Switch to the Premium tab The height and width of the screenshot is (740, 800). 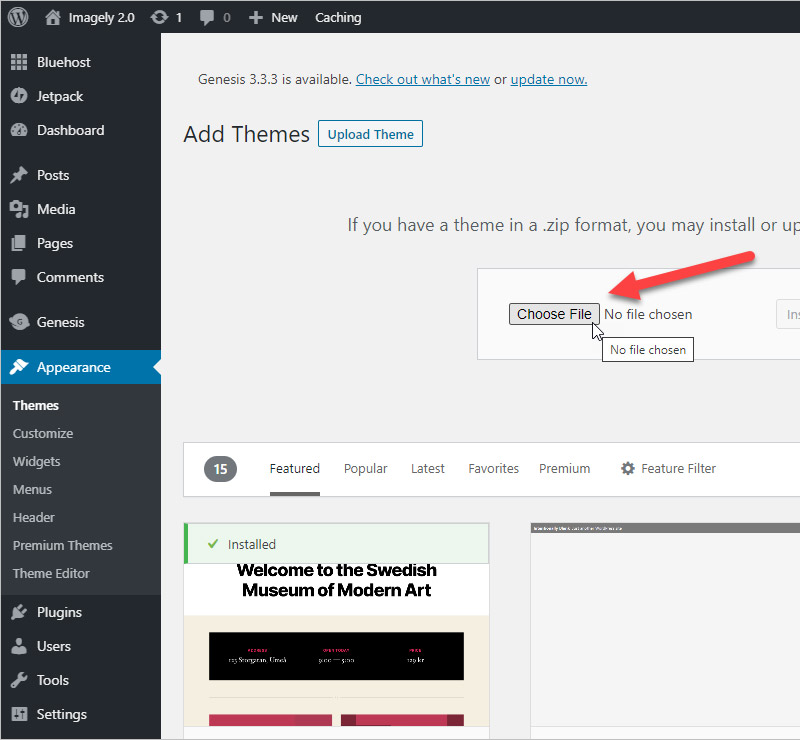[x=564, y=468]
